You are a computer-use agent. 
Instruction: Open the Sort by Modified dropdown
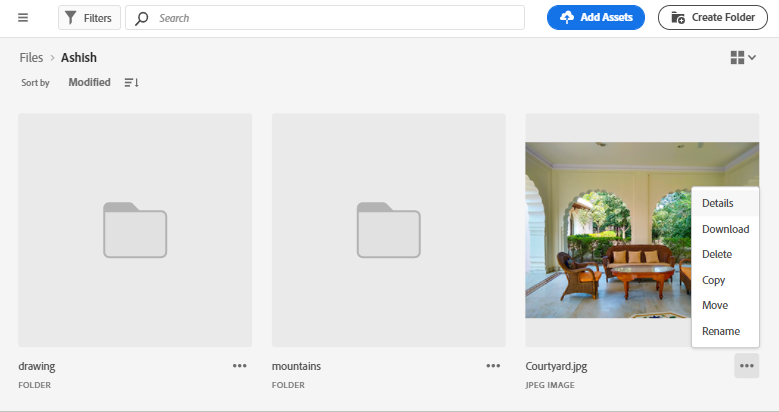[89, 82]
